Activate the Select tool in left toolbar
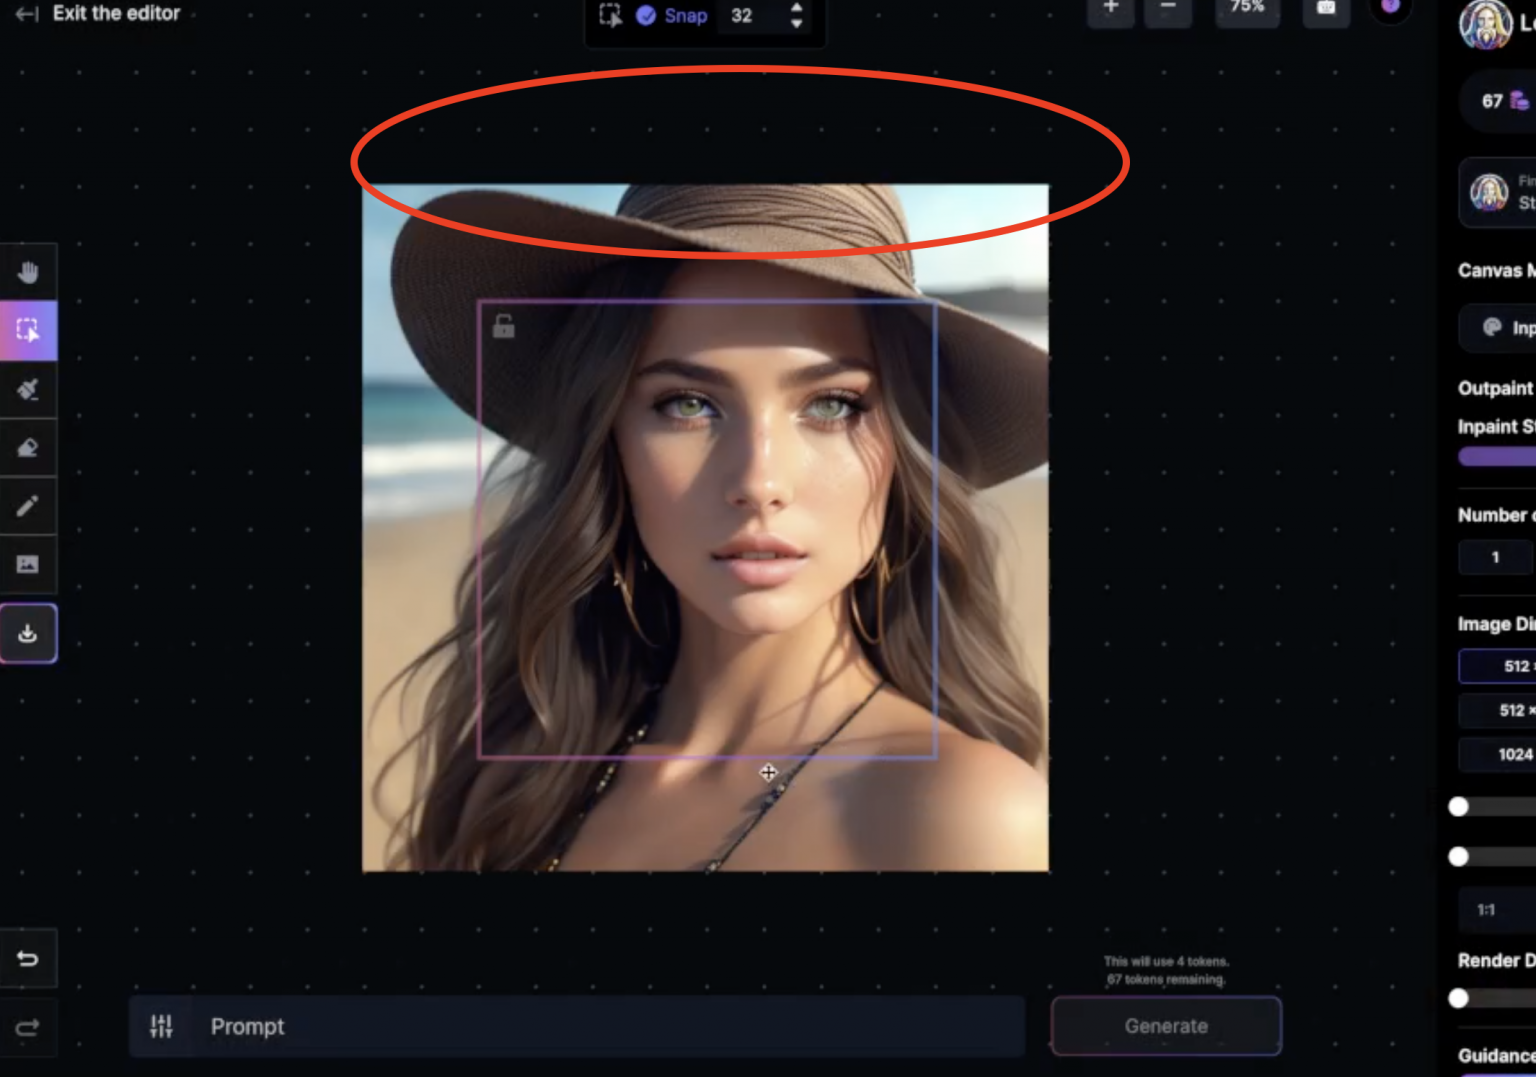This screenshot has height=1077, width=1536. [28, 330]
